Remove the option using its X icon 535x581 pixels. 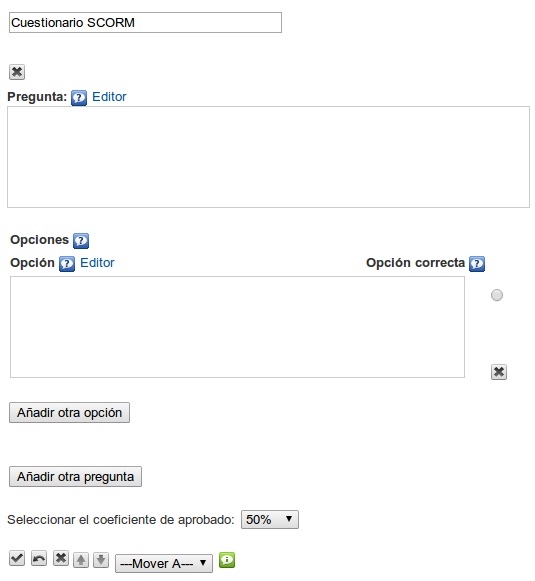pos(499,372)
